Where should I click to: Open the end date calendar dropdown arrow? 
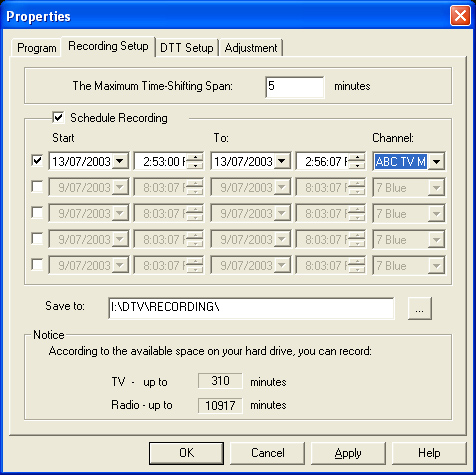click(x=282, y=162)
